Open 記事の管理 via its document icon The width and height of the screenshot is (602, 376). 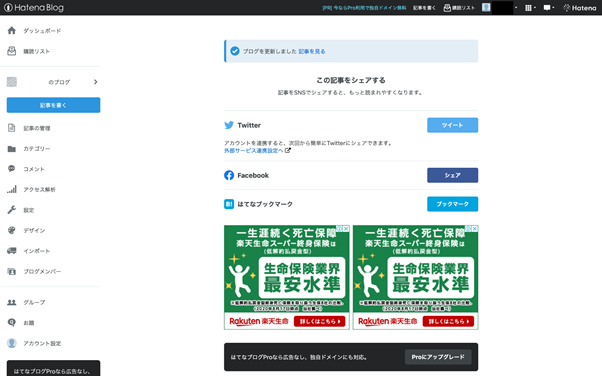click(x=12, y=128)
